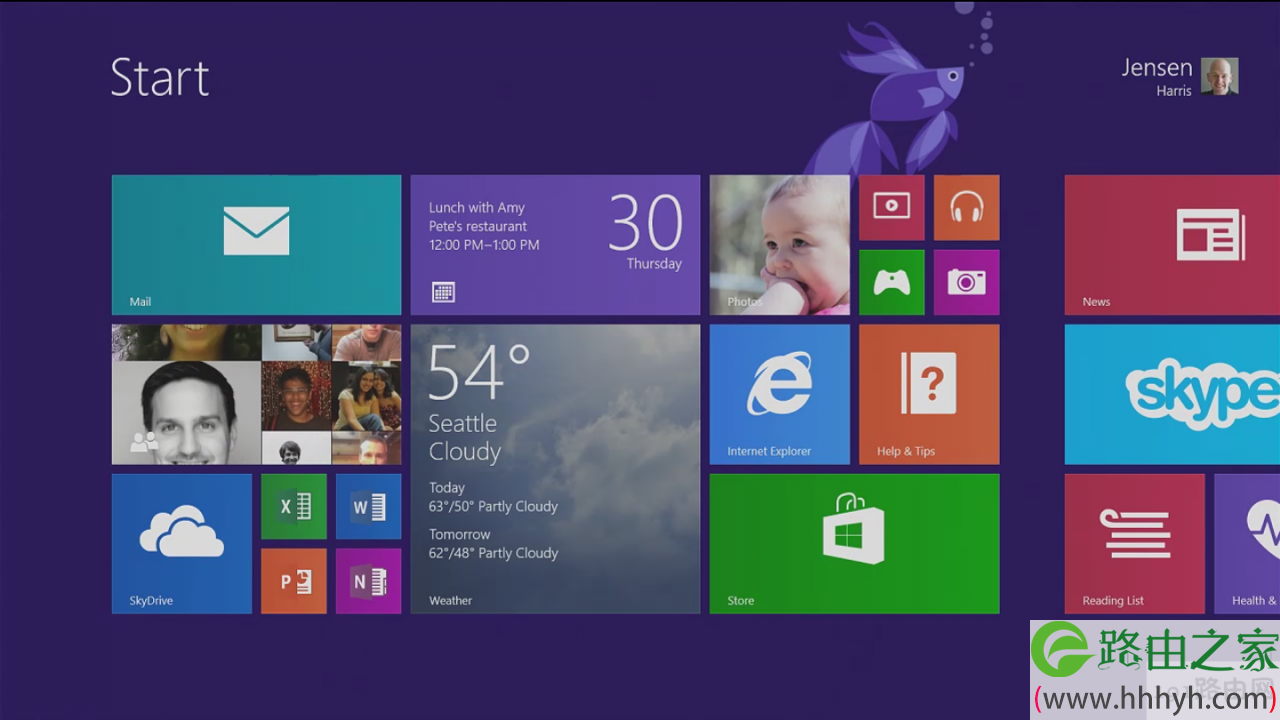1280x720 pixels.
Task: Click the Jensen Harris account picture
Action: (x=1220, y=76)
